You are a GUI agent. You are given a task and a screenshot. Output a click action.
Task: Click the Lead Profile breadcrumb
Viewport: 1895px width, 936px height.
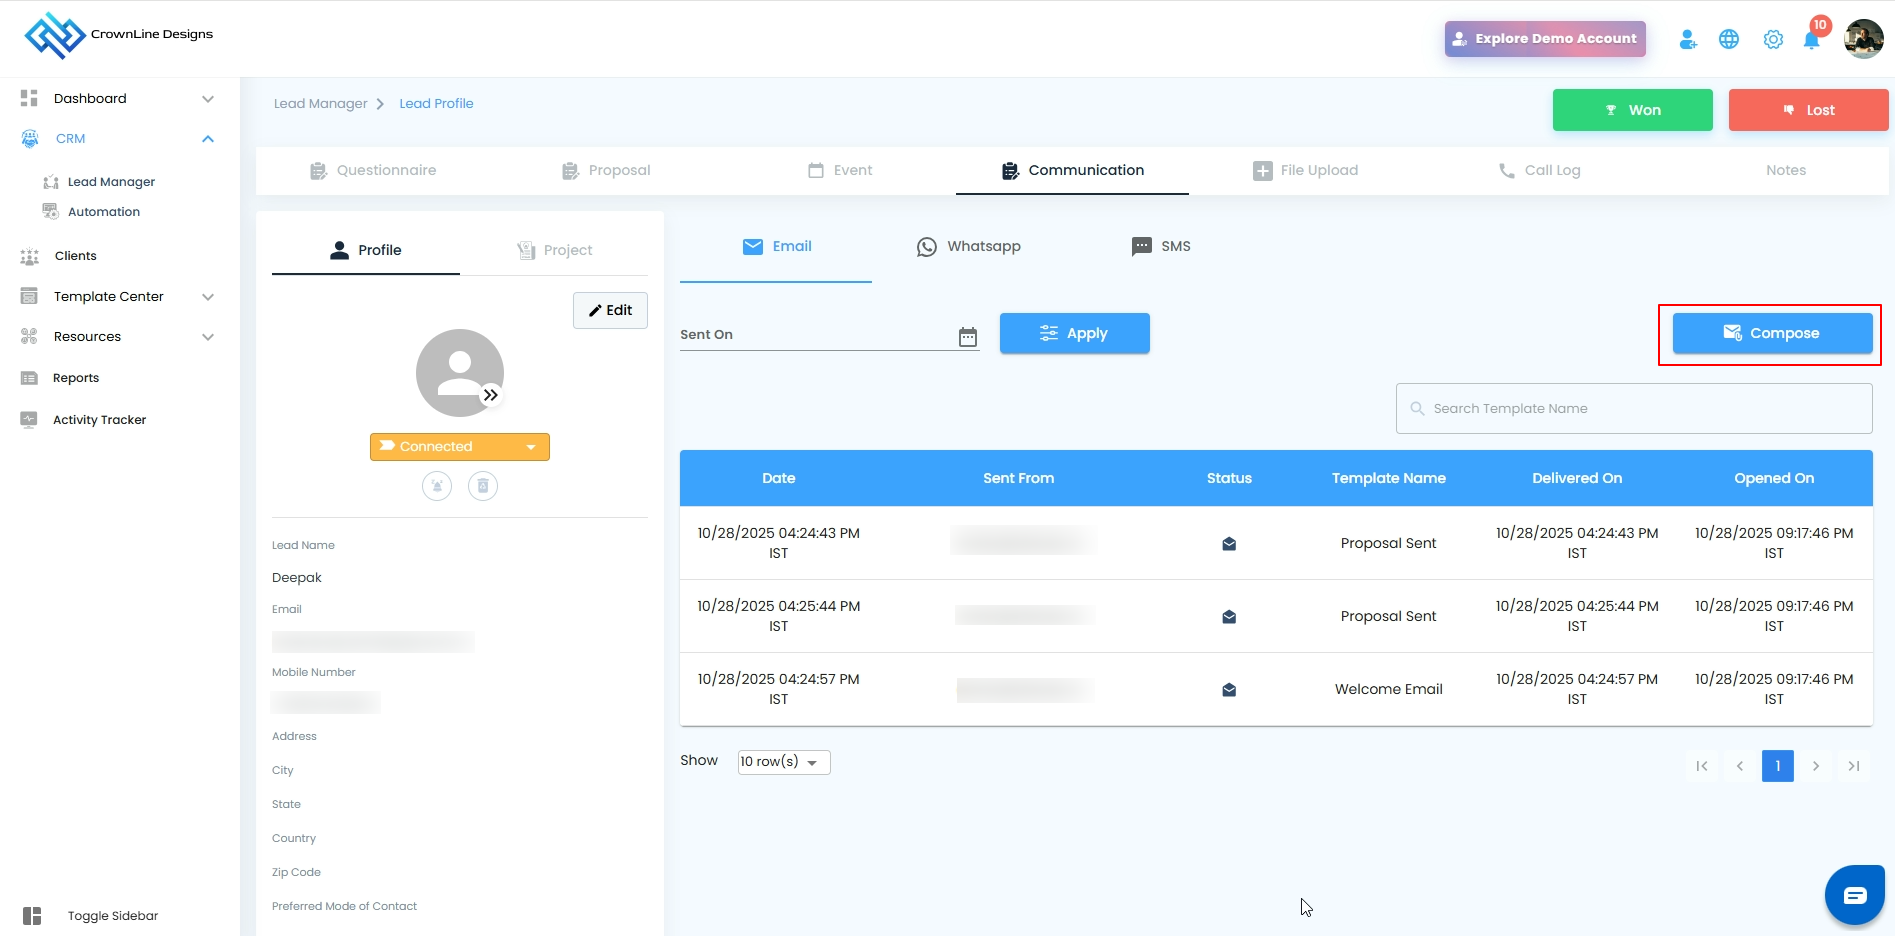436,104
